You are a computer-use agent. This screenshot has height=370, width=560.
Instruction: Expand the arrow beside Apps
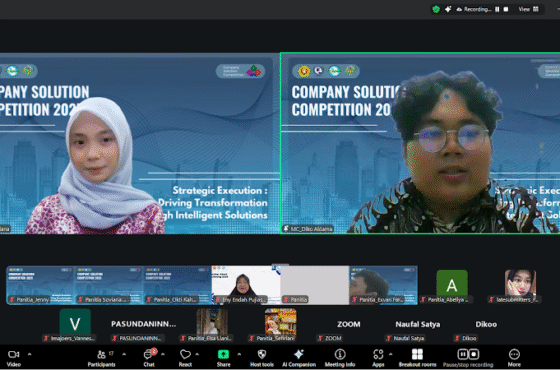coord(390,354)
